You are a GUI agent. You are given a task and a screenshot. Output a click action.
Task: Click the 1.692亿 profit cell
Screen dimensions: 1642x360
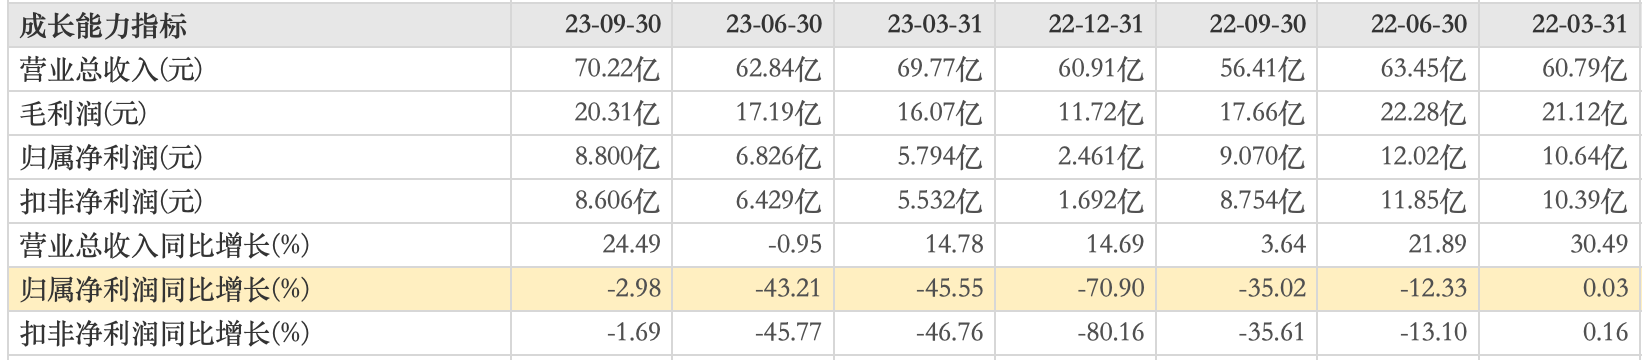[x=1101, y=201]
